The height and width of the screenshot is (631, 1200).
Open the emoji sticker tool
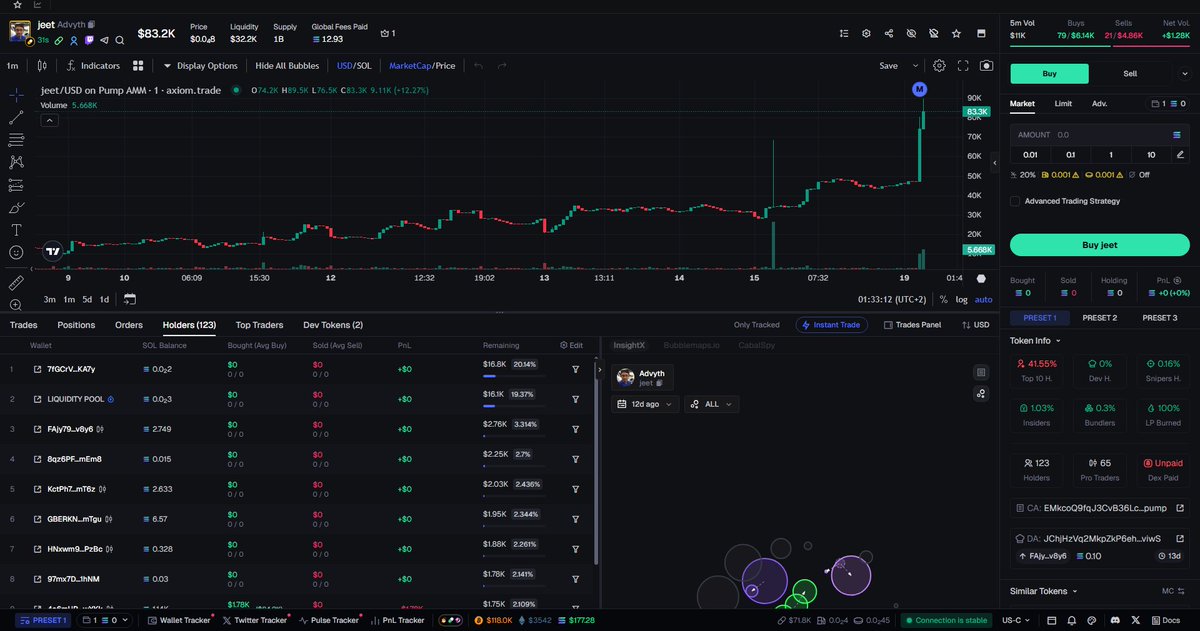(x=16, y=252)
